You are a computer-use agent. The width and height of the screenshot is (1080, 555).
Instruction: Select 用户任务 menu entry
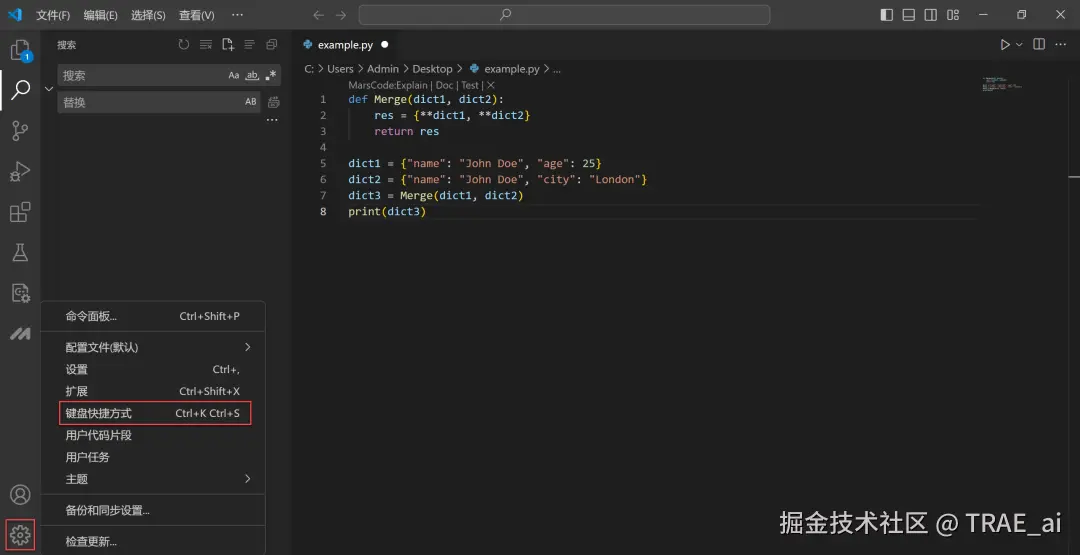153,457
